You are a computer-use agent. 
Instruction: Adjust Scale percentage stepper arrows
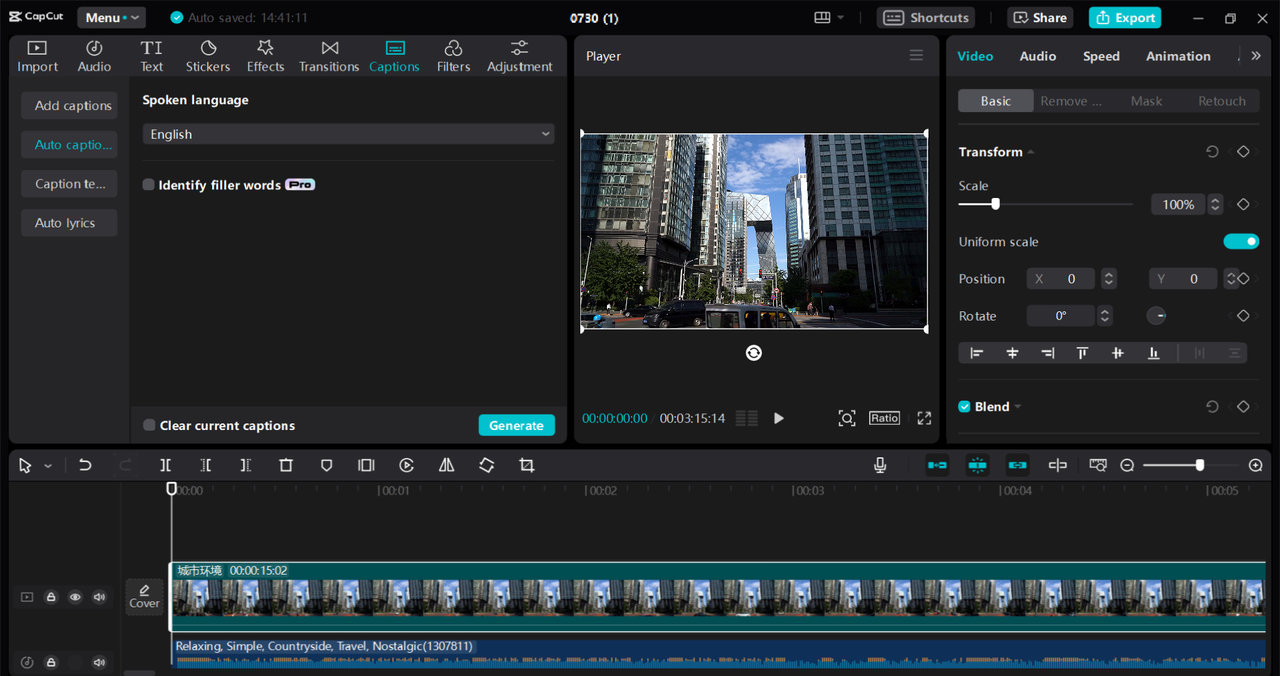[1215, 204]
